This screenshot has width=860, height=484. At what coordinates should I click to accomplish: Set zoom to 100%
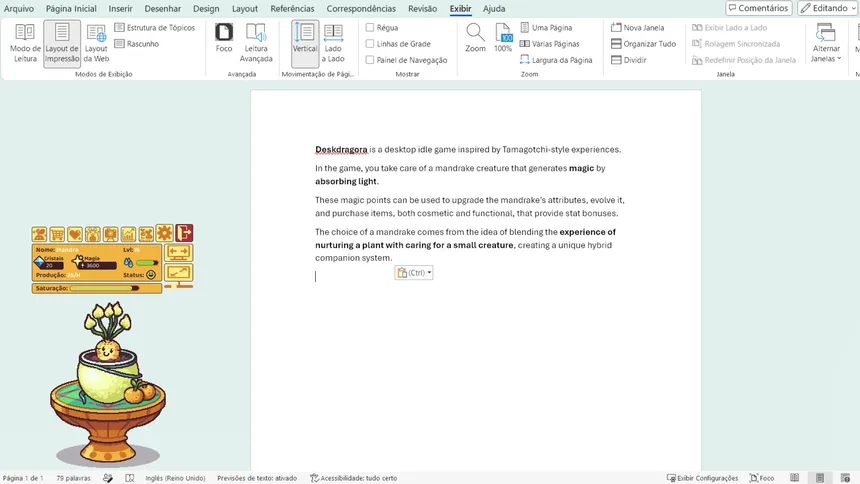tap(503, 38)
